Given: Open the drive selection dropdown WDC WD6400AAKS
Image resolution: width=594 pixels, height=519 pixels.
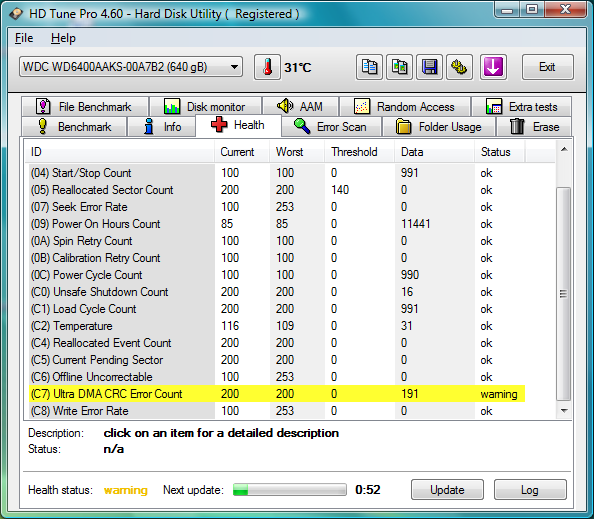Looking at the screenshot, I should coord(131,67).
